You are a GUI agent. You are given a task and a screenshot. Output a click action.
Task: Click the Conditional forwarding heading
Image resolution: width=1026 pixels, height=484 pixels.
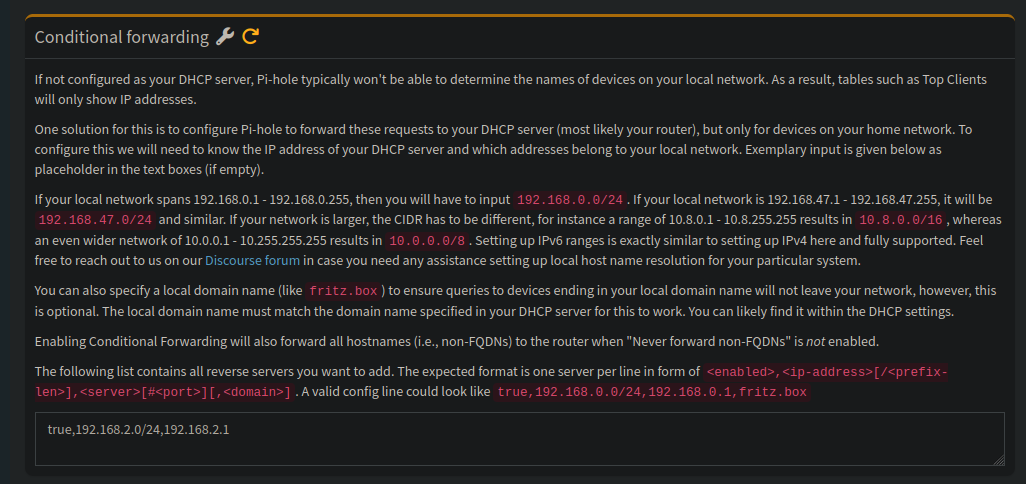[121, 37]
